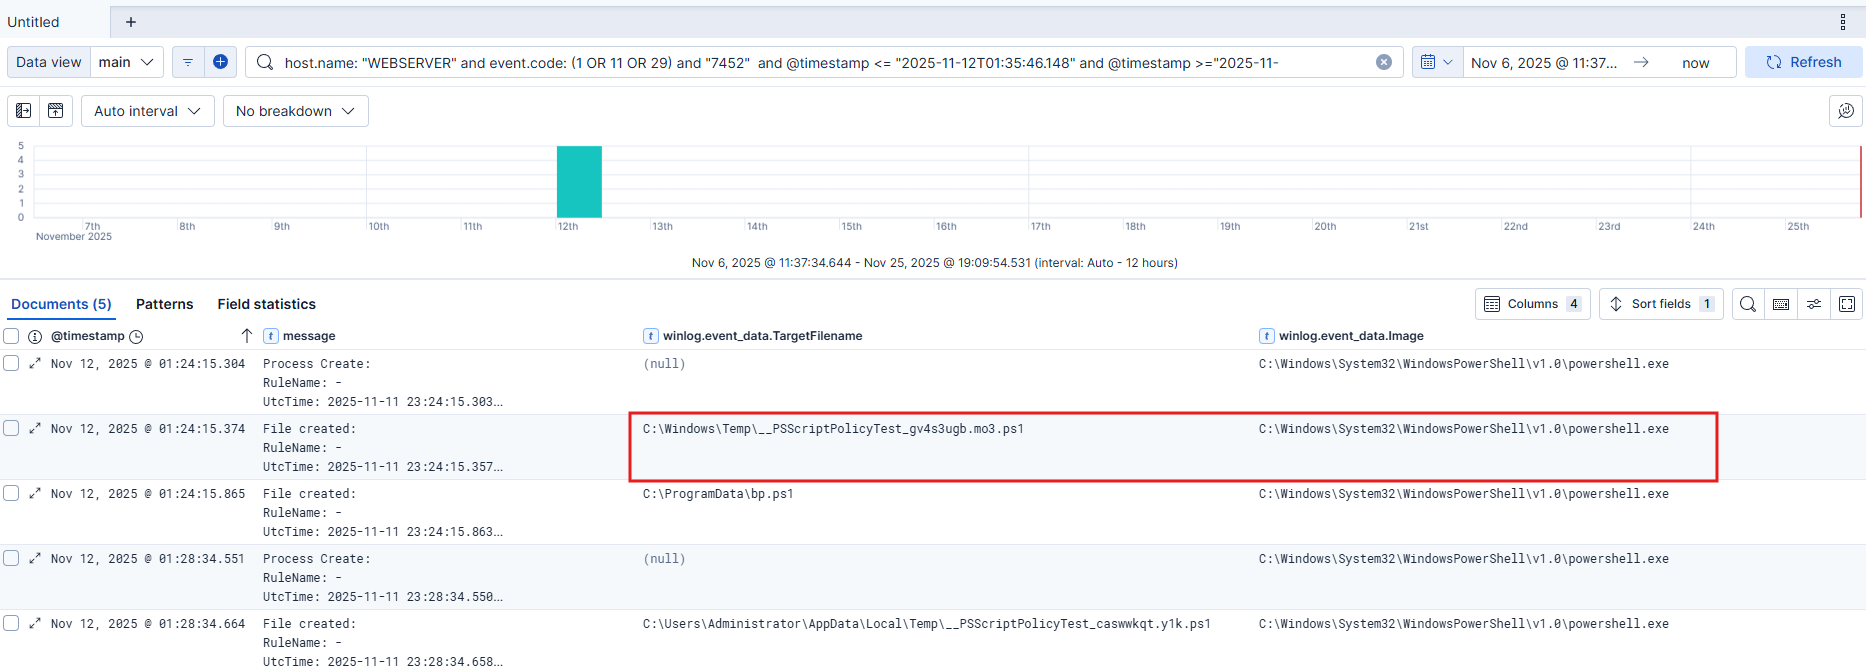Click the add filter plus icon
This screenshot has height=672, width=1866.
point(220,62)
